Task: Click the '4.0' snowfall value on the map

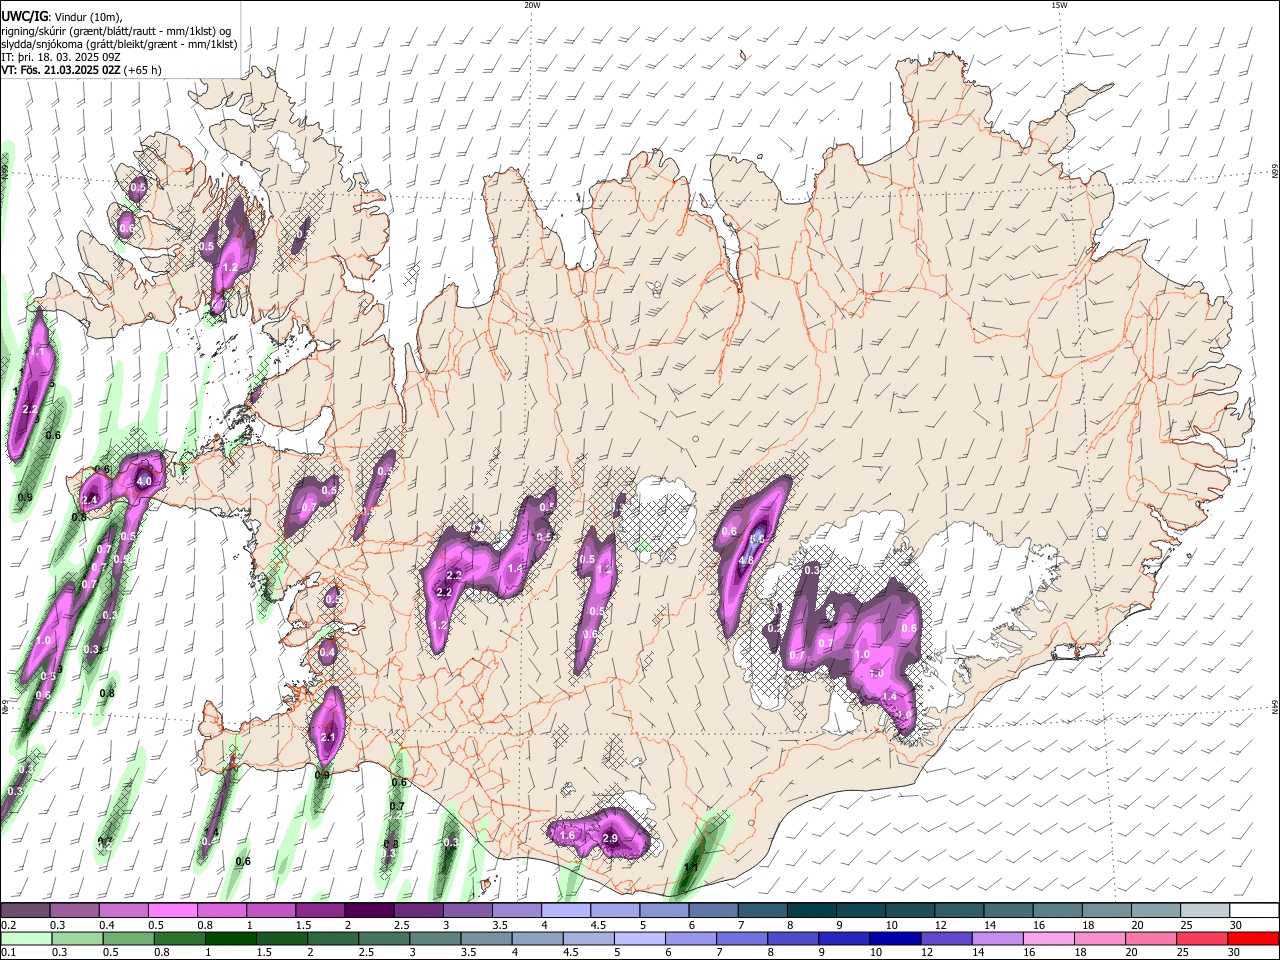Action: (144, 481)
